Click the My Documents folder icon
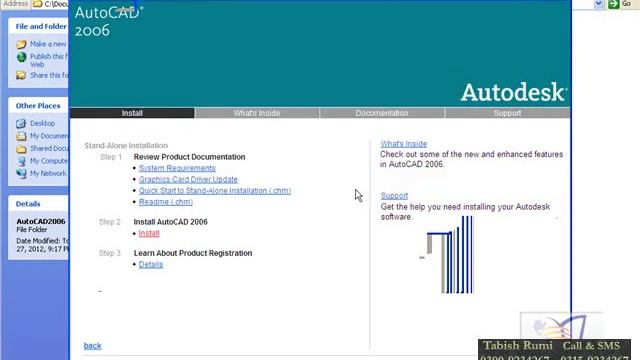This screenshot has width=640, height=360. tap(21, 136)
